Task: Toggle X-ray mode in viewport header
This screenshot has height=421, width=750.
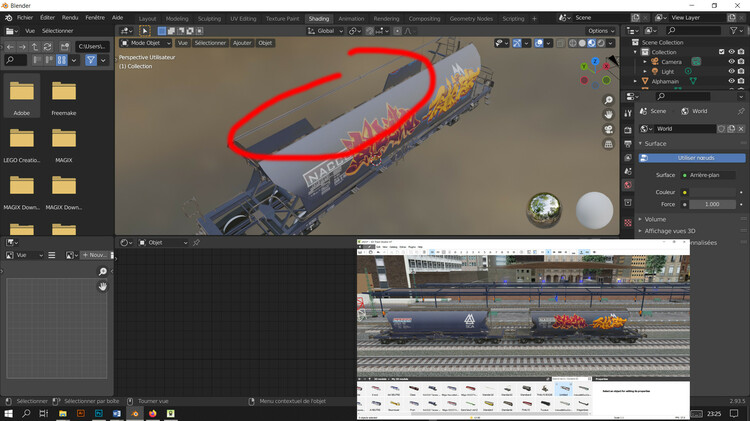Action: [x=560, y=43]
